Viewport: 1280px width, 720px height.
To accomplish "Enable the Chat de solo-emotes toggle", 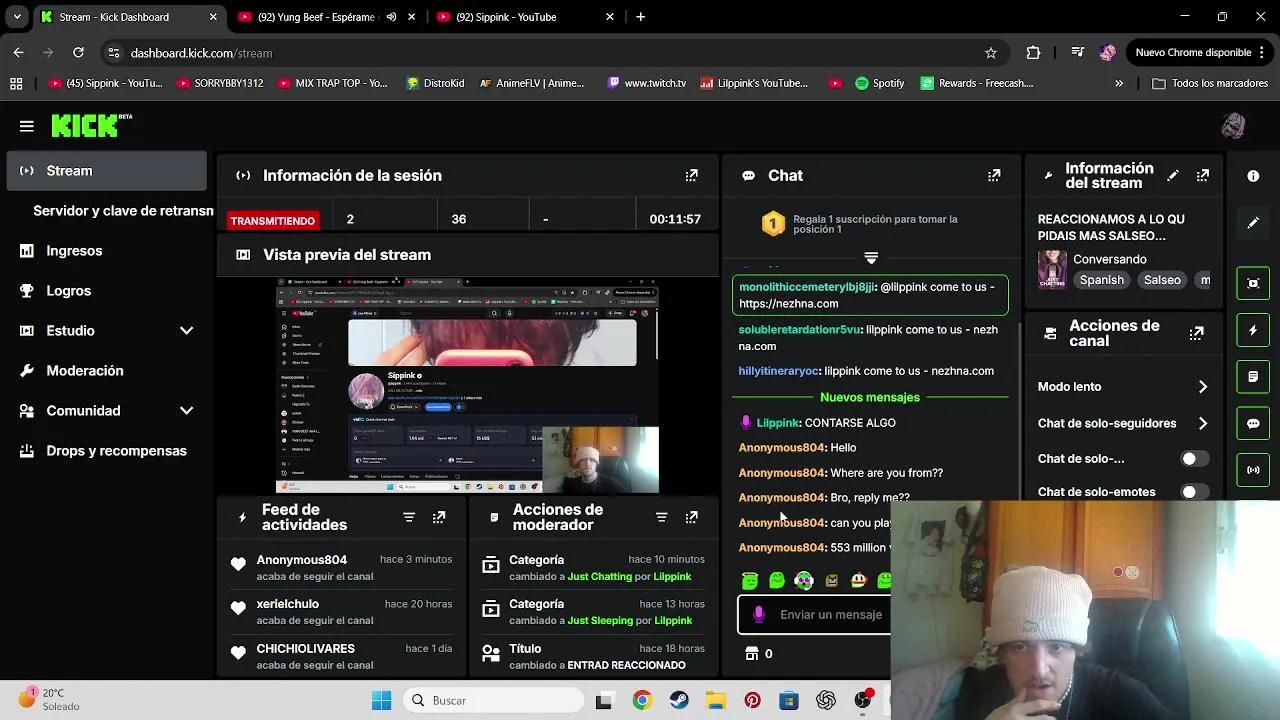I will (x=1194, y=492).
